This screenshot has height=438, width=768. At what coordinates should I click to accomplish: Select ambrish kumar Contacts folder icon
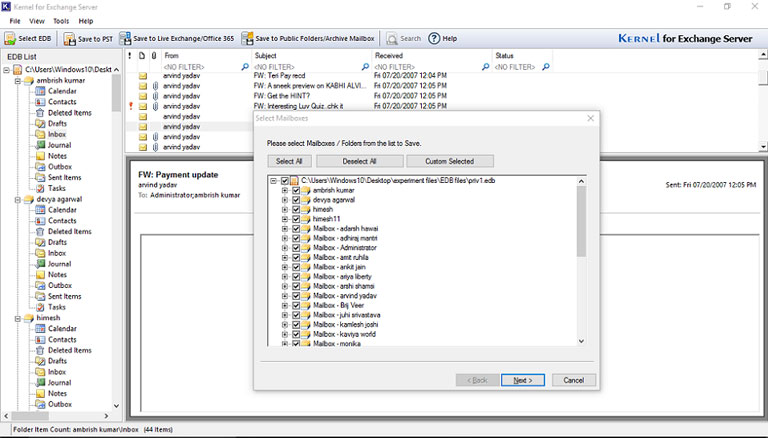click(x=40, y=102)
